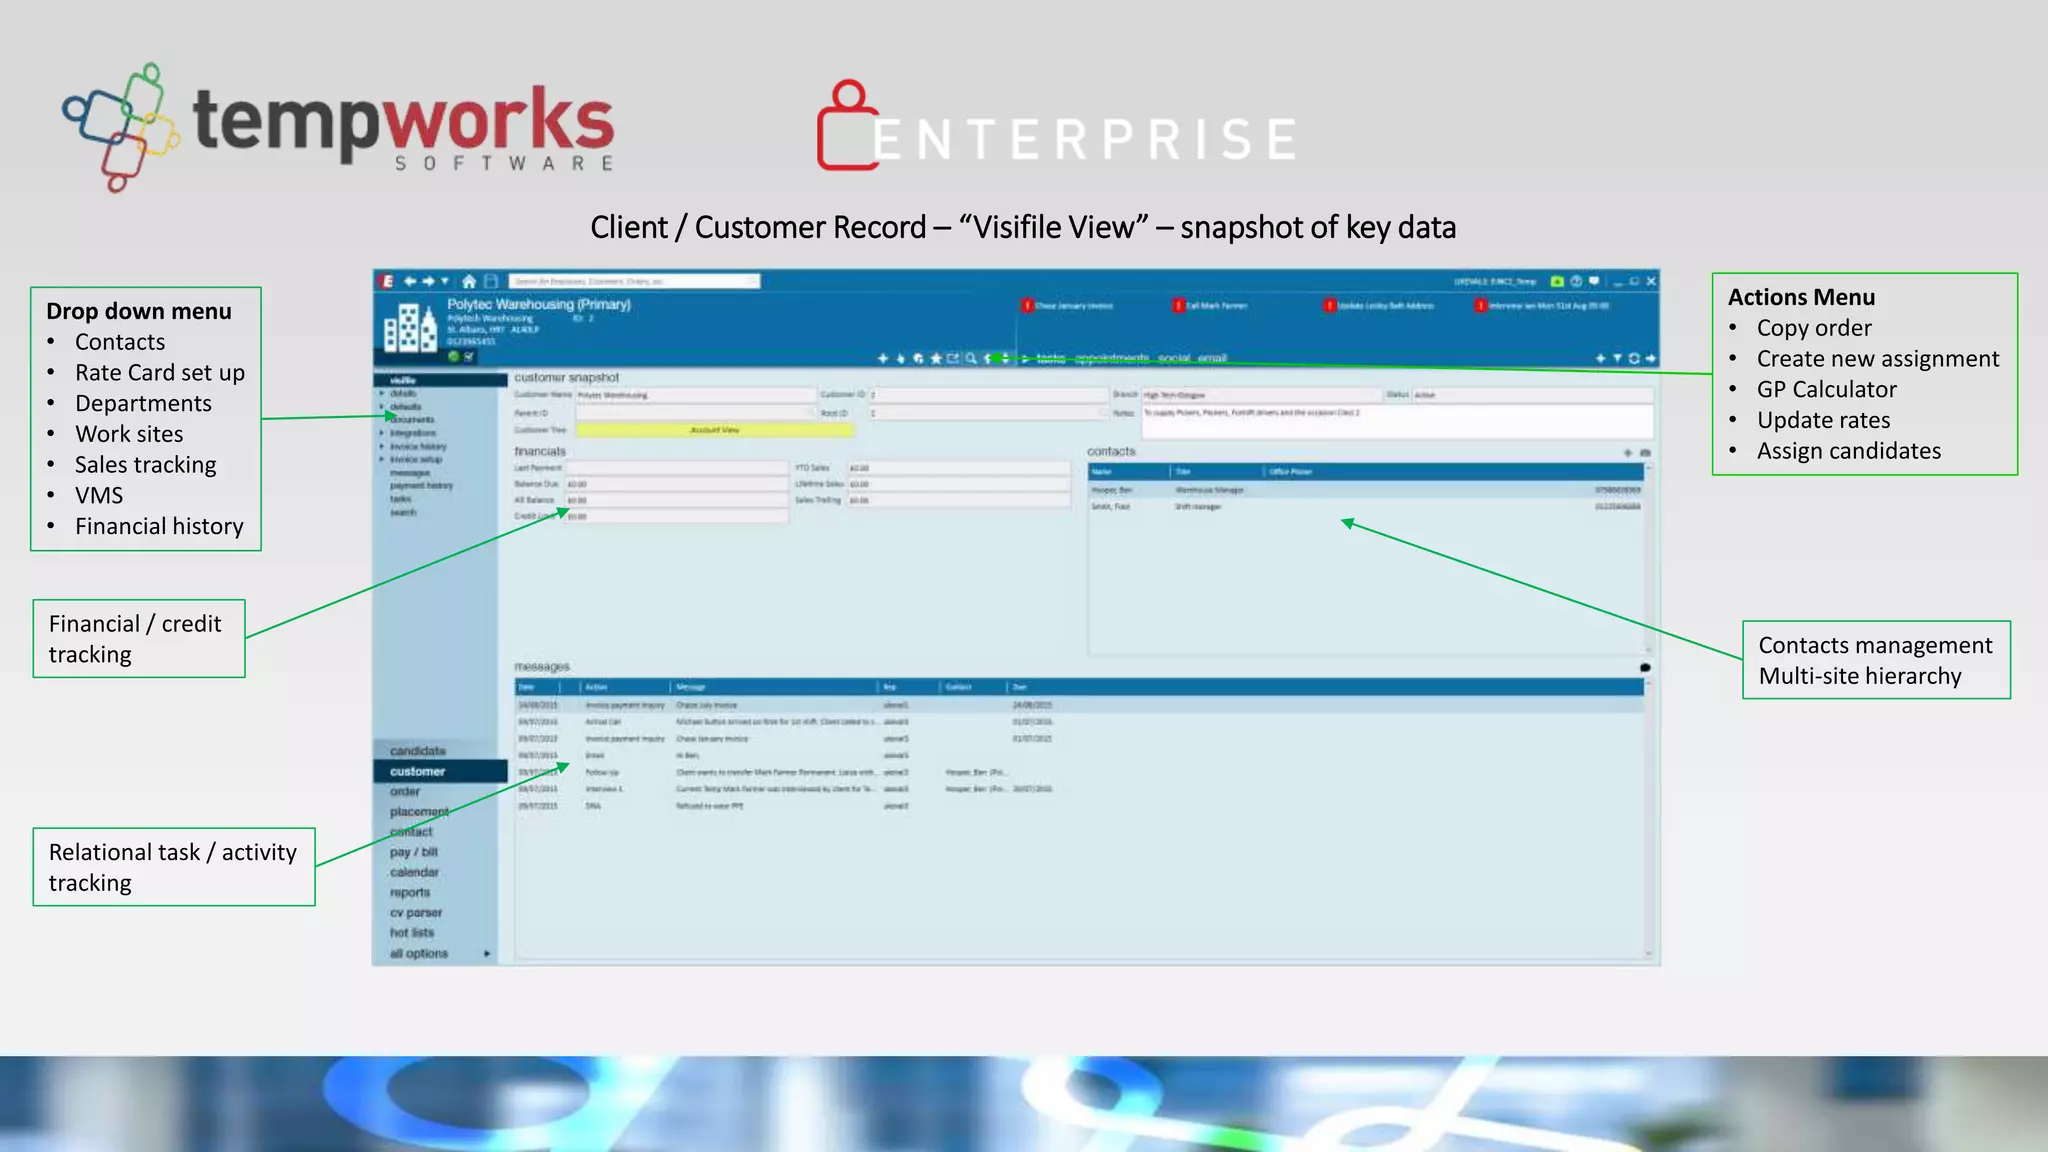Viewport: 2048px width, 1152px height.
Task: Expand the integrations tree item
Action: (x=381, y=433)
